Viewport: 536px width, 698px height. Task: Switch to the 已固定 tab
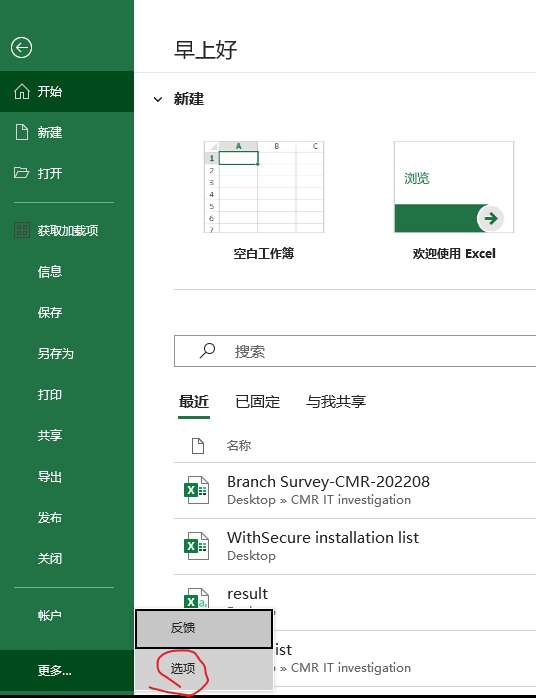(258, 402)
